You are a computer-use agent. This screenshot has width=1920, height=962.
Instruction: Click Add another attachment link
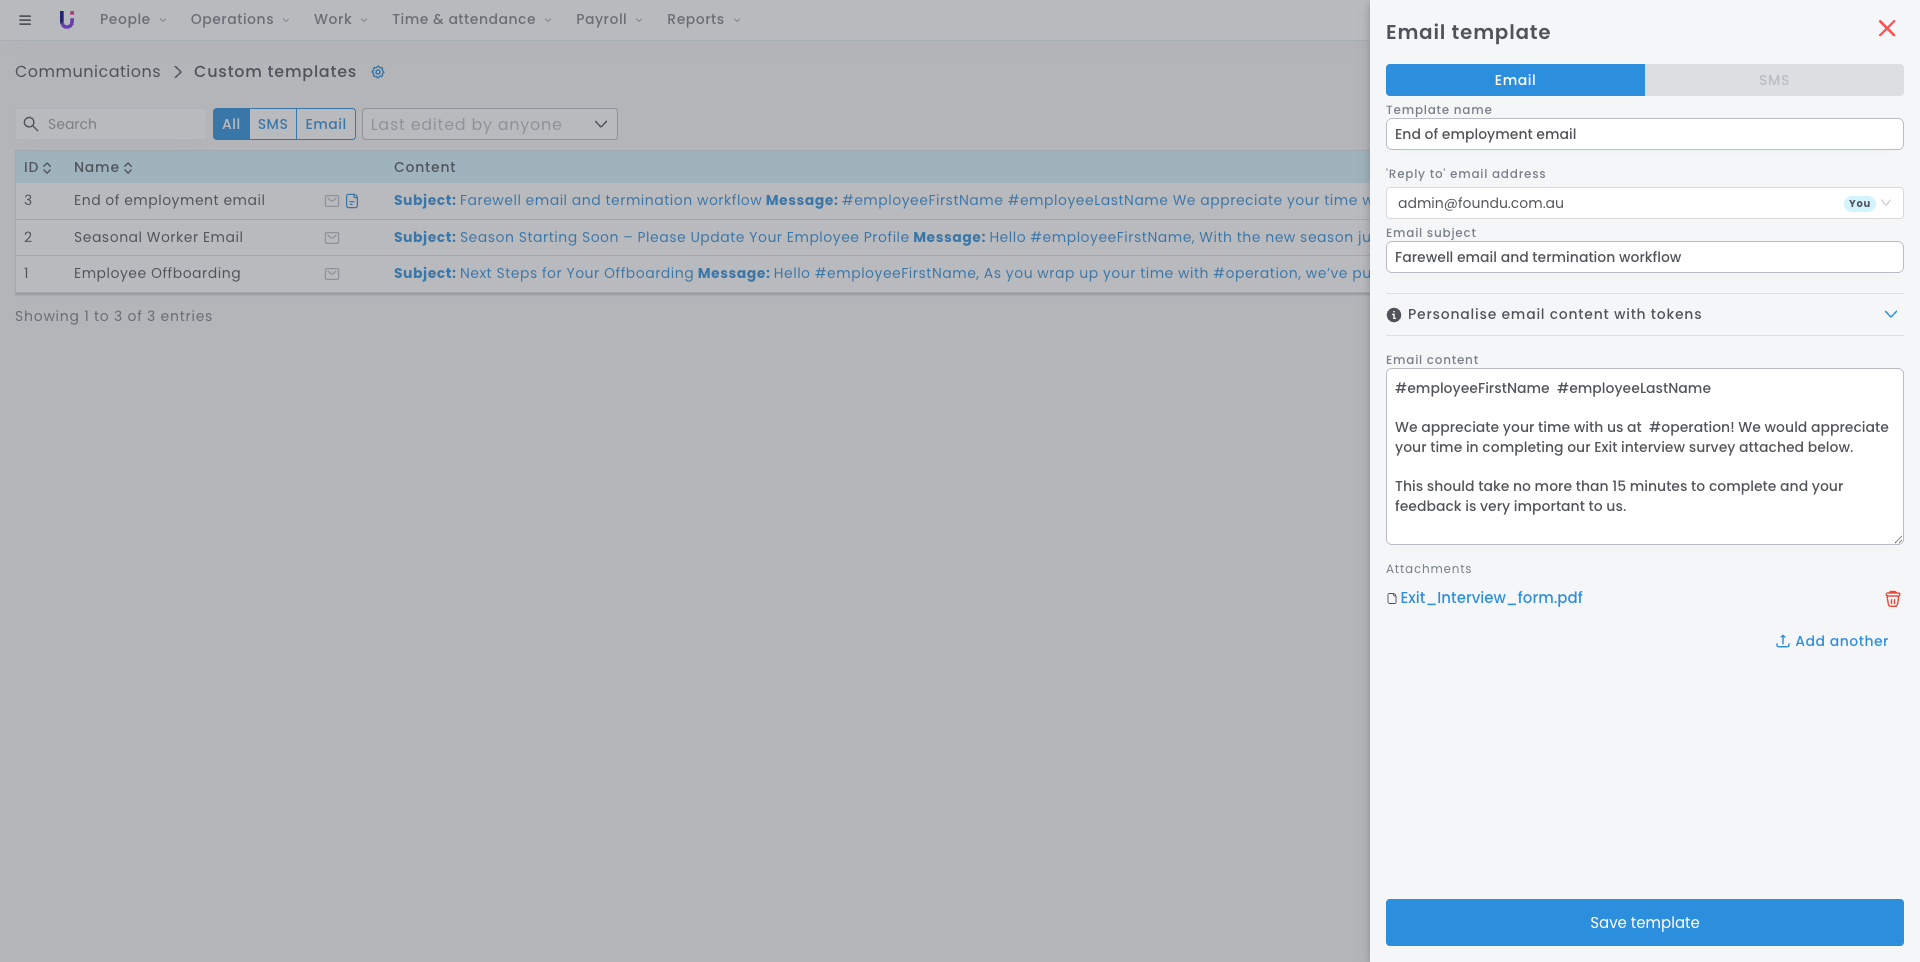tap(1832, 641)
